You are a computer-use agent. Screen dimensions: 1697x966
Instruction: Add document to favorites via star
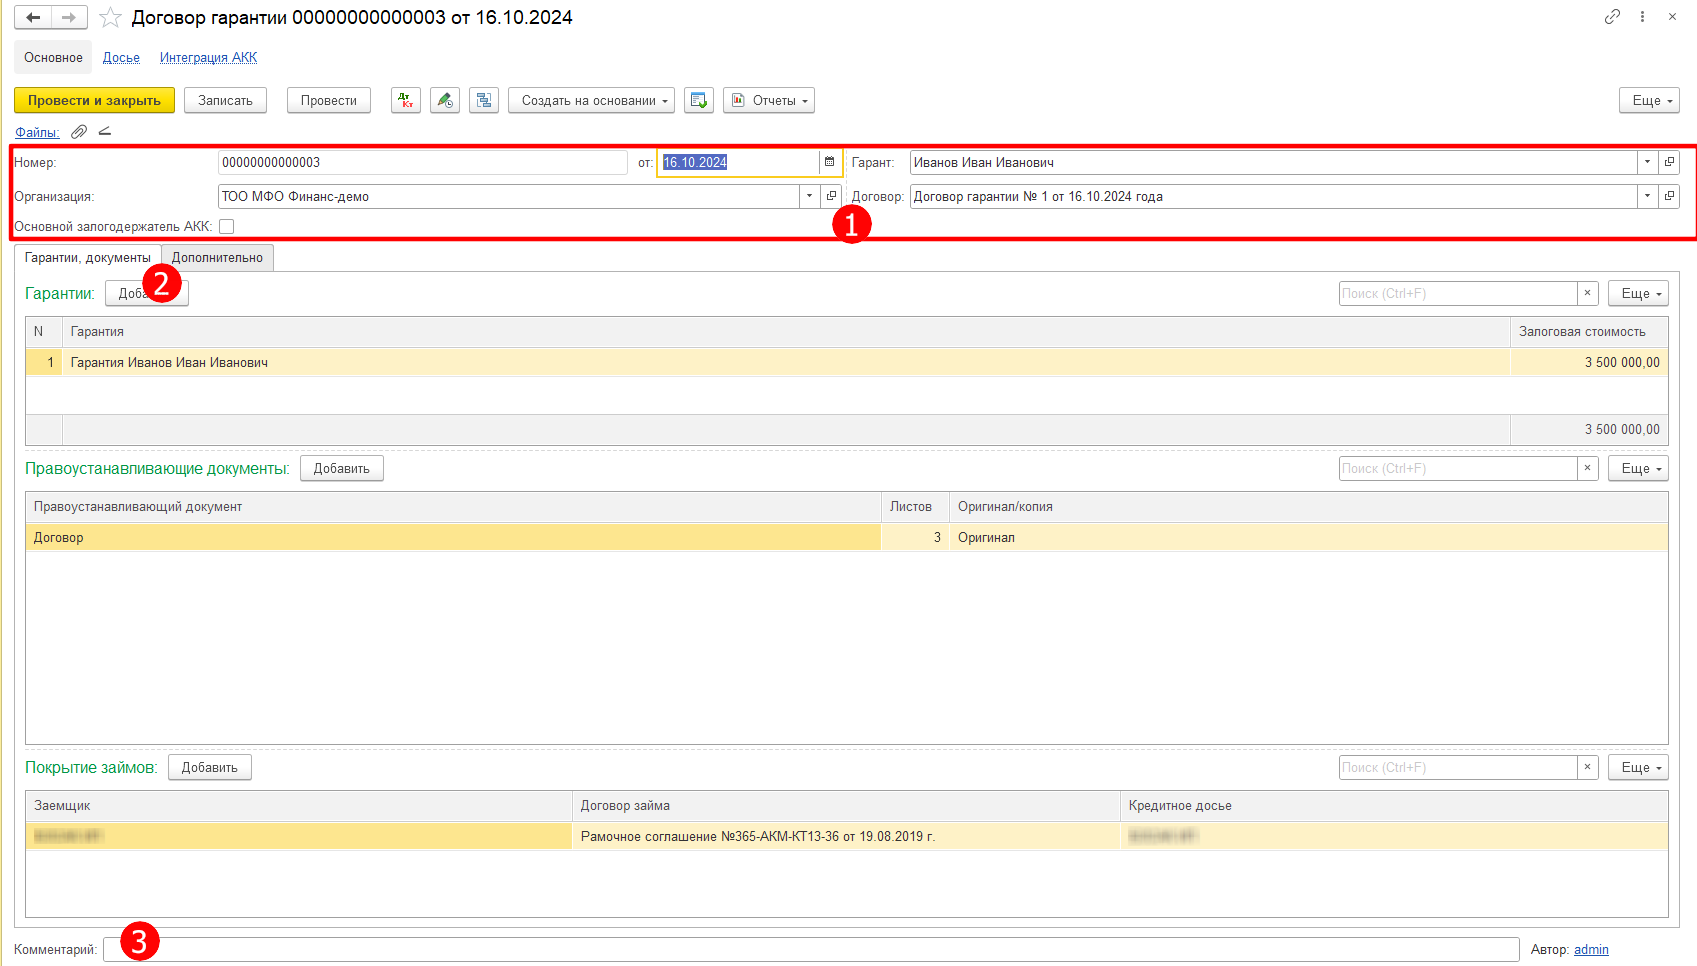click(x=110, y=18)
